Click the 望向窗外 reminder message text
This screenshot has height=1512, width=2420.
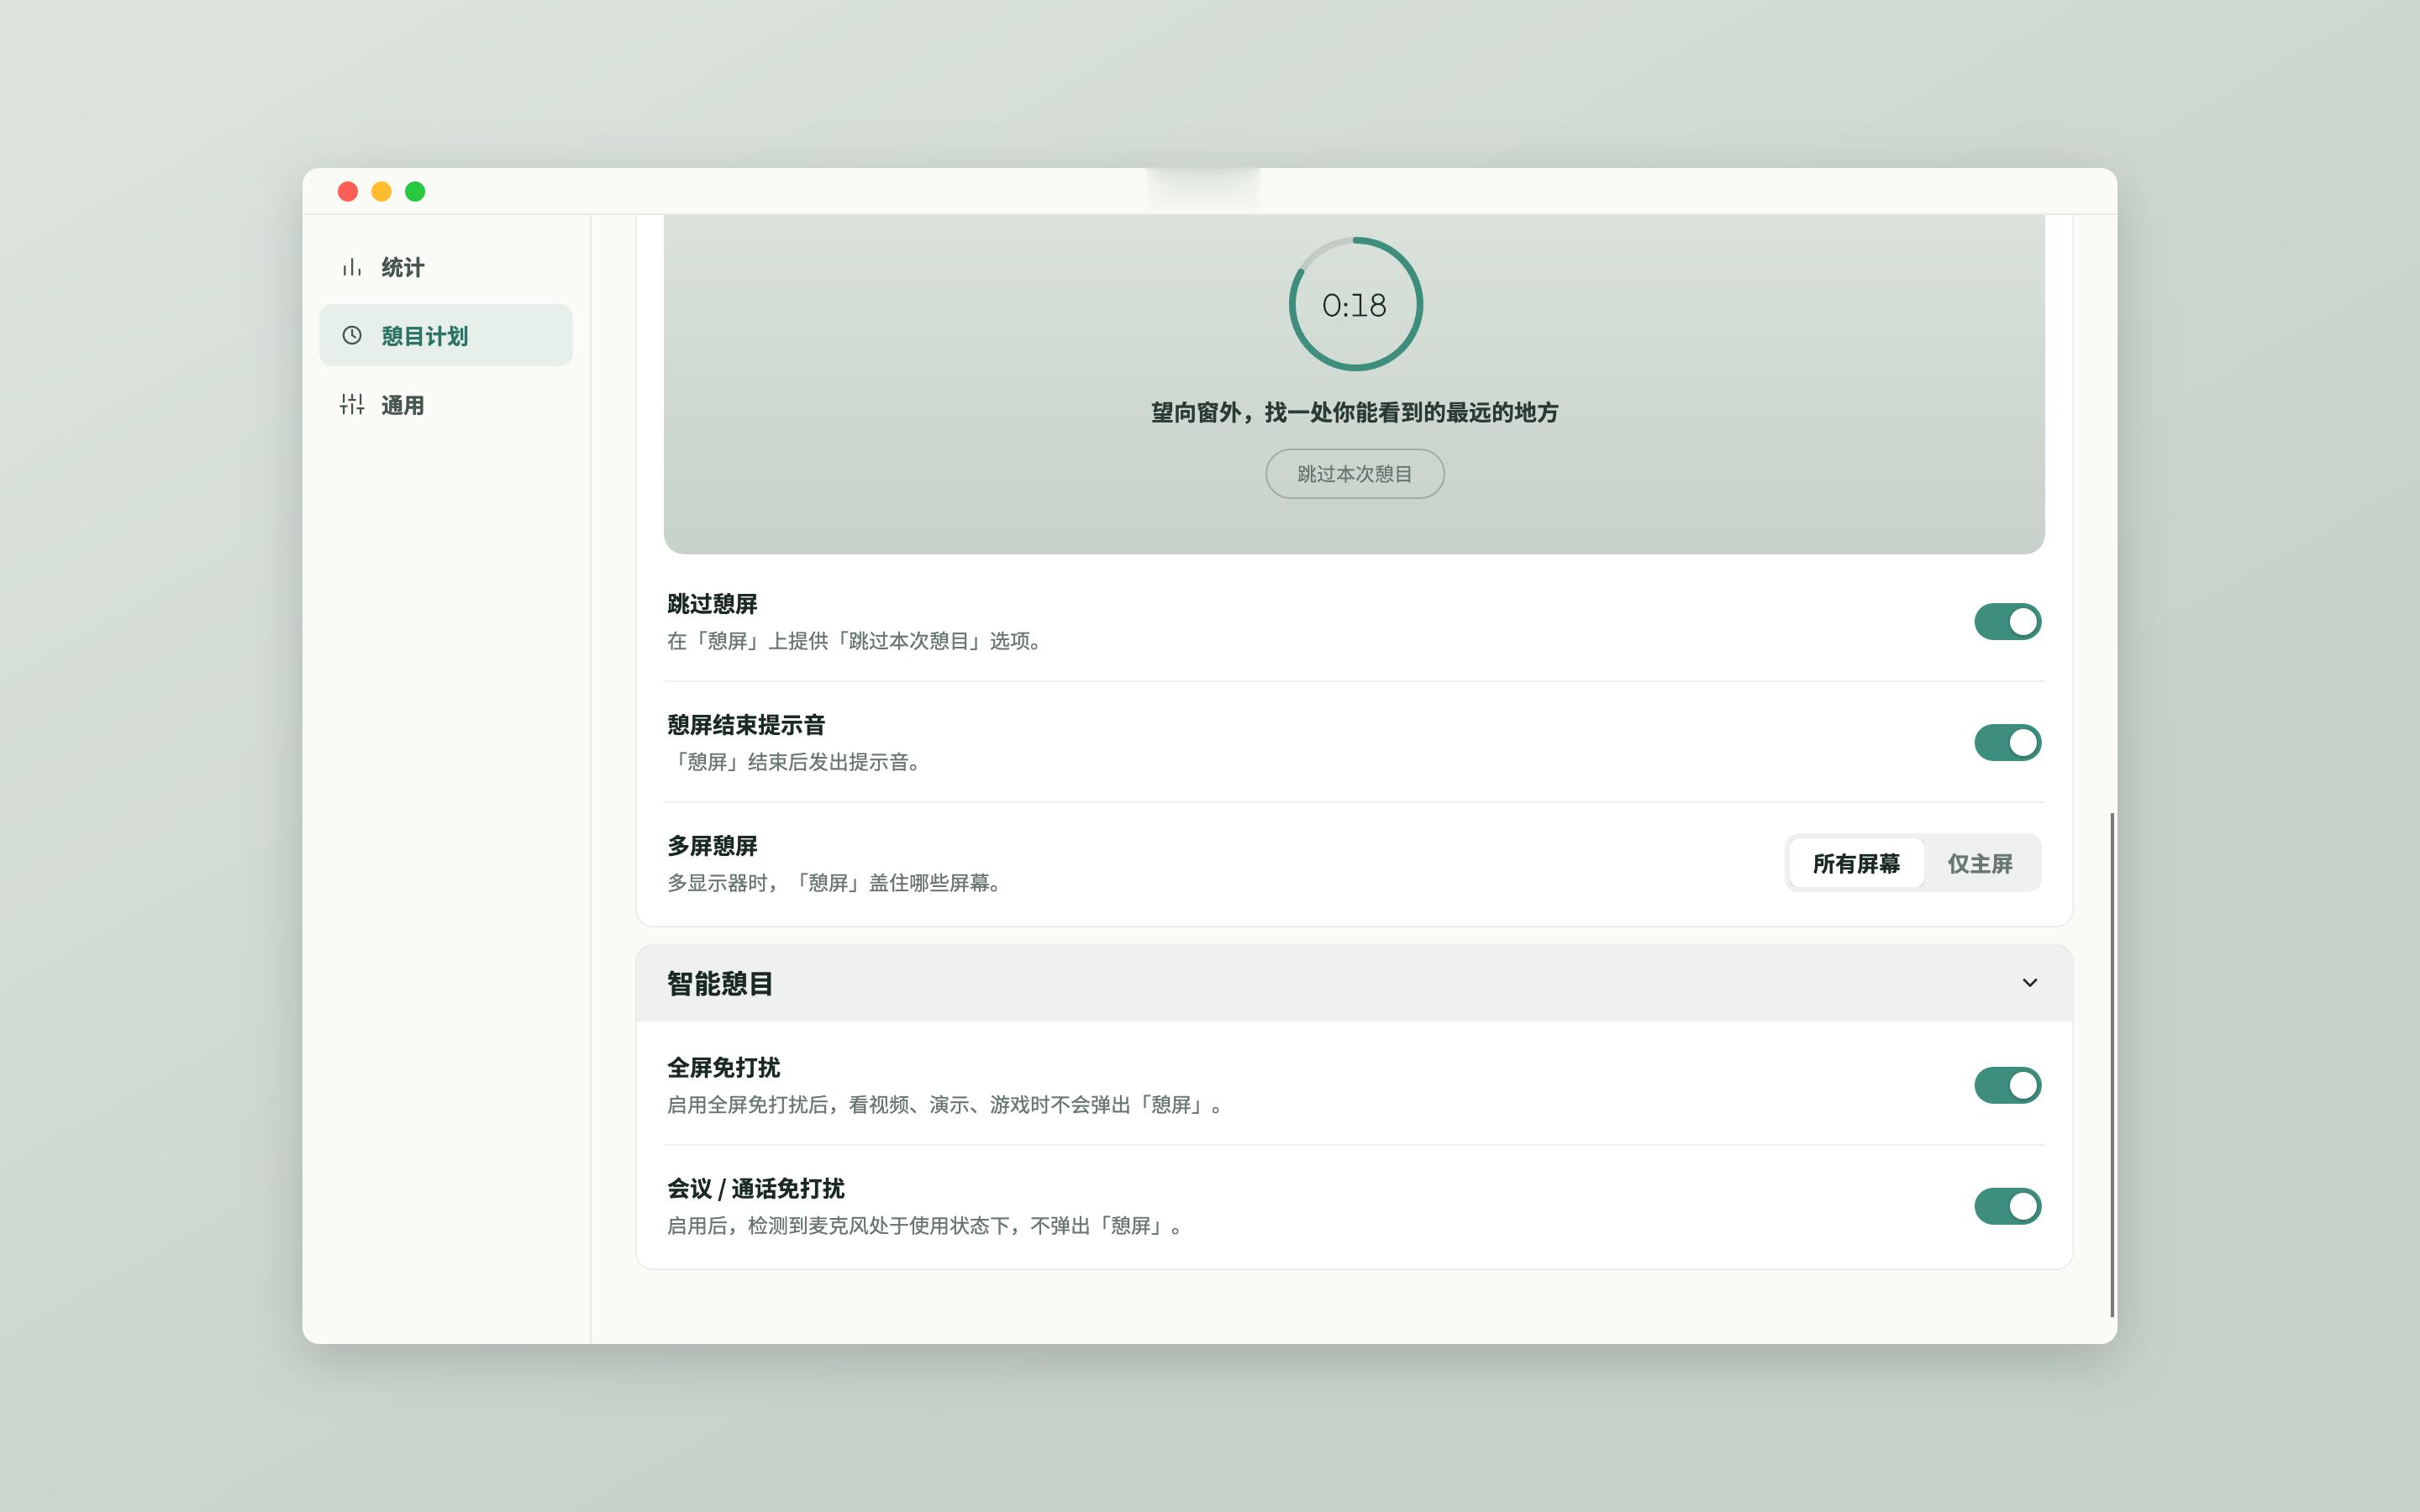(1354, 412)
